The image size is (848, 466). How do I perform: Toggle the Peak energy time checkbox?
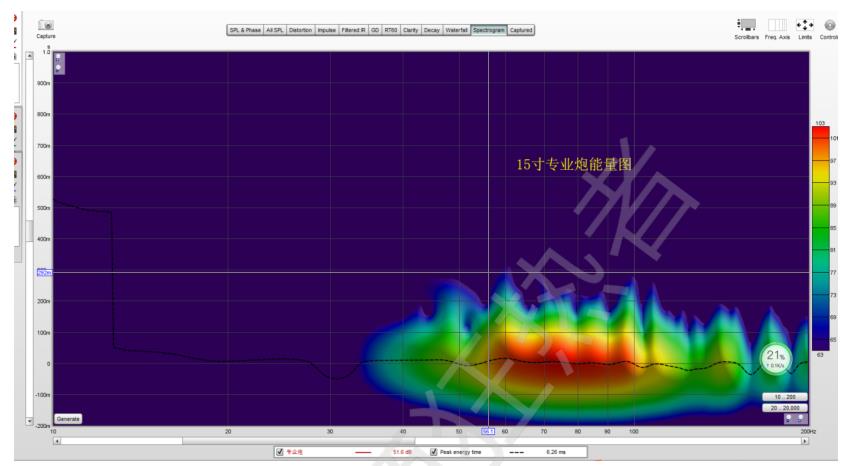click(434, 452)
